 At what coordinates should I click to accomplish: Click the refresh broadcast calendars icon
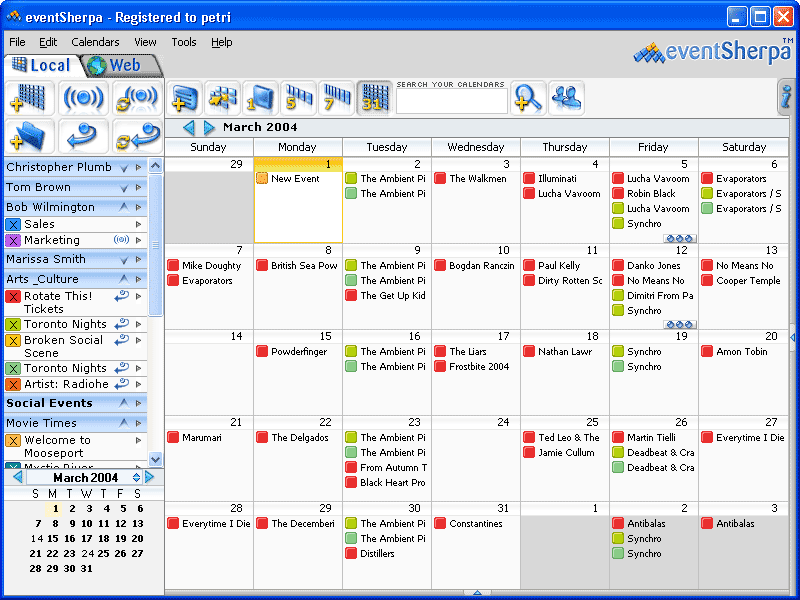coord(137,97)
